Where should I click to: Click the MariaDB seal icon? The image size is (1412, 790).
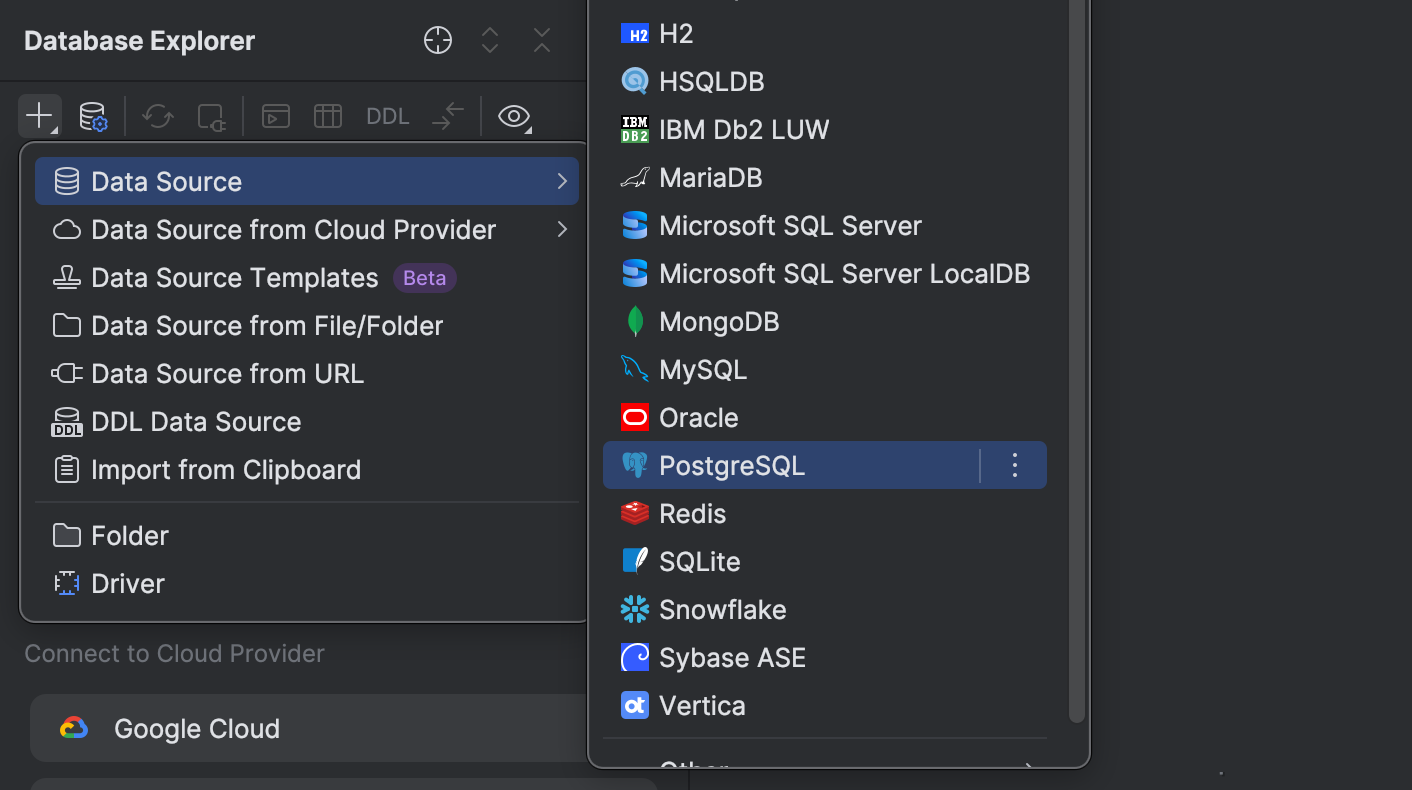[635, 177]
